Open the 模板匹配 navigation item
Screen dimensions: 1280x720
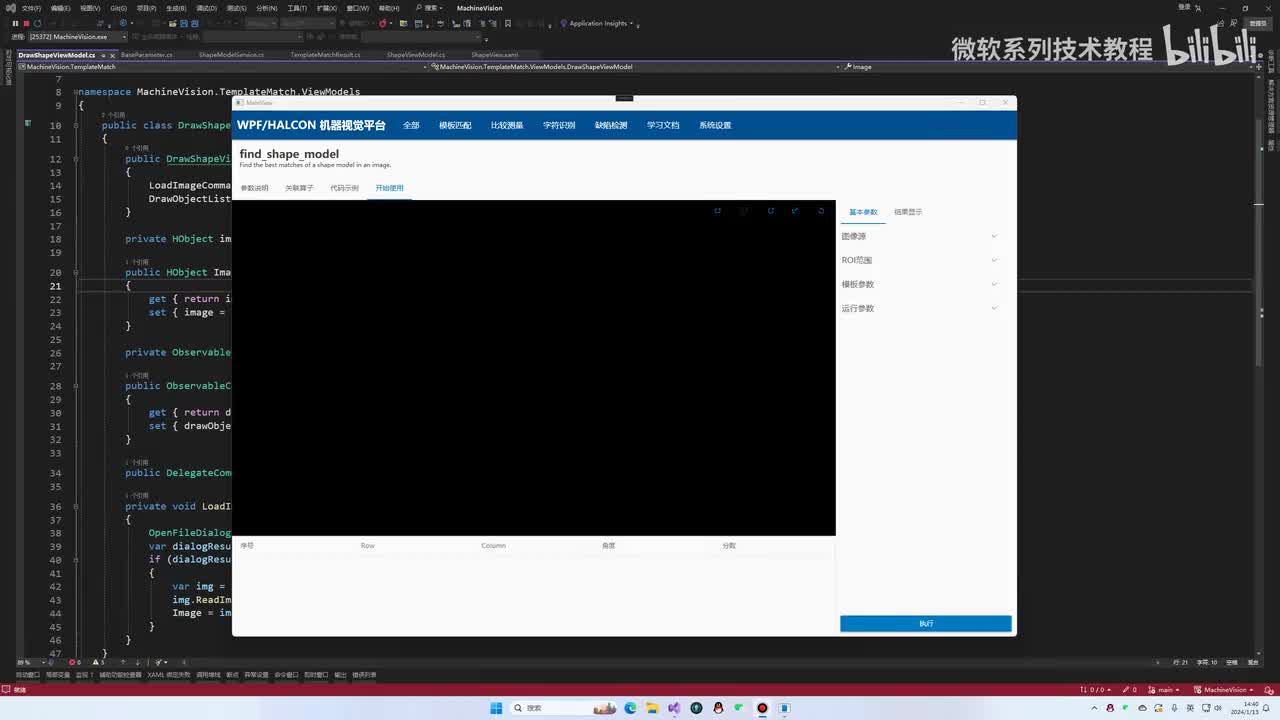tap(455, 125)
